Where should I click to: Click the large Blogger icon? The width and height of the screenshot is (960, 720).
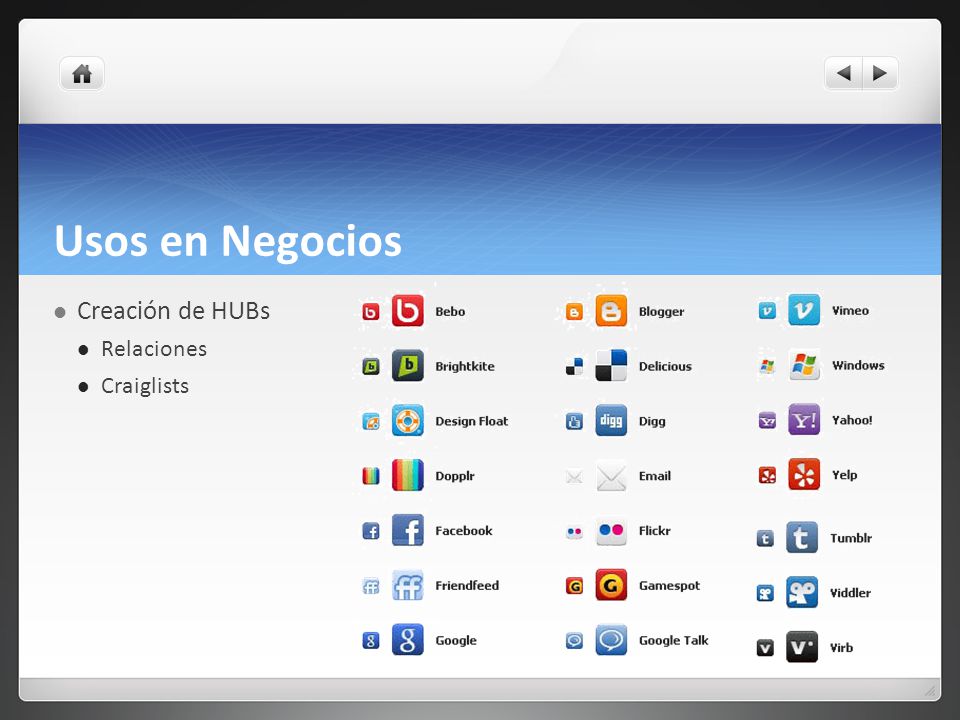(611, 310)
